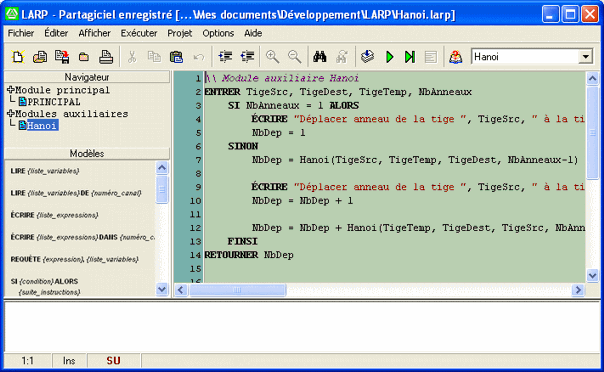The width and height of the screenshot is (604, 372).
Task: Open the Aide menu
Action: (253, 34)
